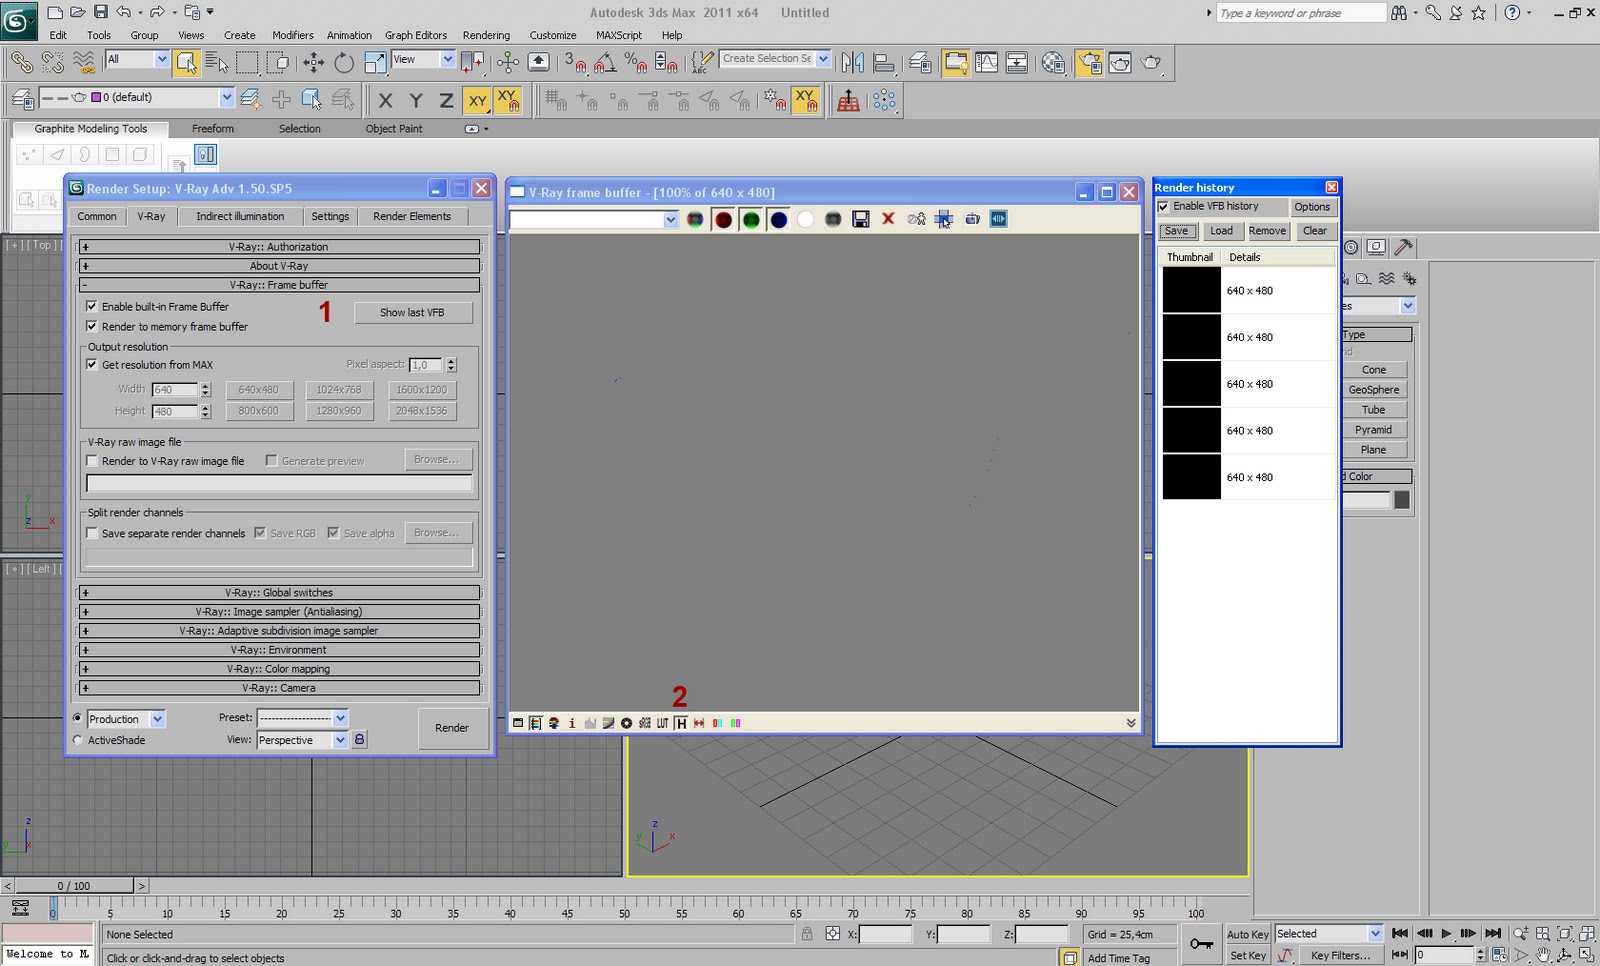Activate the Select and Move tool
The width and height of the screenshot is (1600, 966).
tap(313, 62)
